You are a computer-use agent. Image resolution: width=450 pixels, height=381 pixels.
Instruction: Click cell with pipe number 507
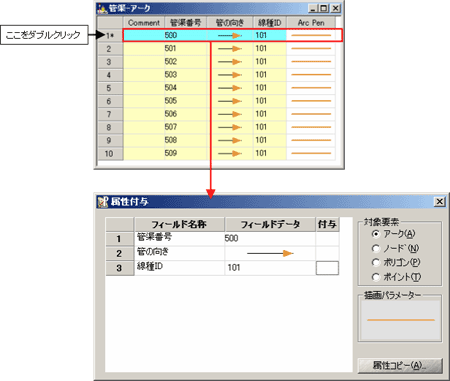(186, 127)
